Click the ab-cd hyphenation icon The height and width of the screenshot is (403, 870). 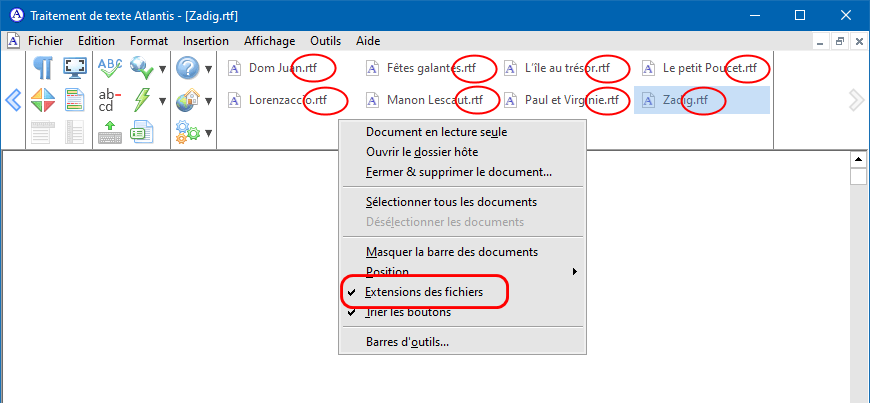click(110, 100)
